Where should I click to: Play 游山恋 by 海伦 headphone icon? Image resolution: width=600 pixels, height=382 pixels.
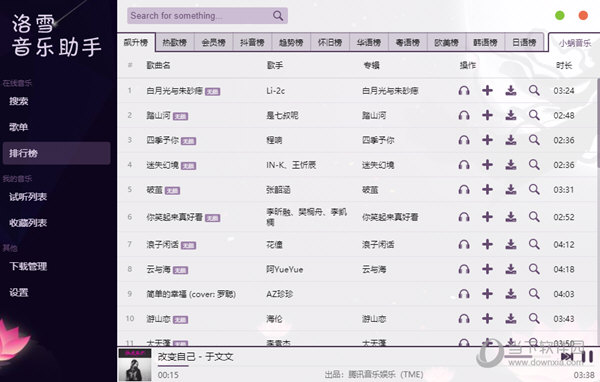click(464, 318)
